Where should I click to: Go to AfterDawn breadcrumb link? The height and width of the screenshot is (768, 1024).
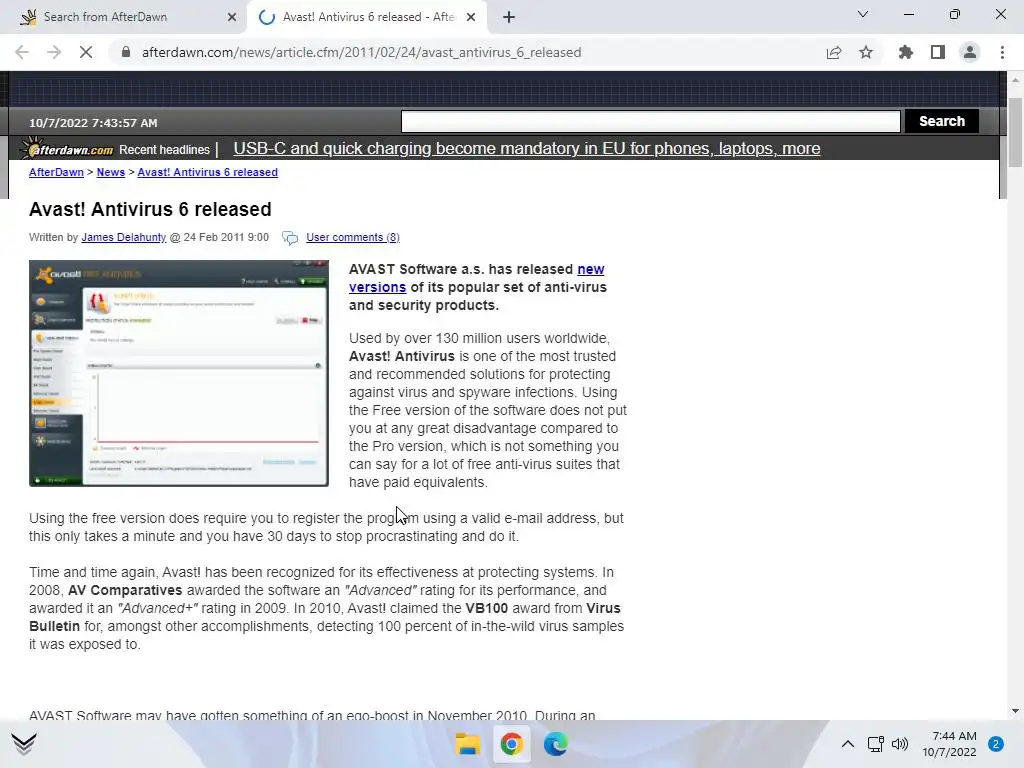[x=56, y=172]
